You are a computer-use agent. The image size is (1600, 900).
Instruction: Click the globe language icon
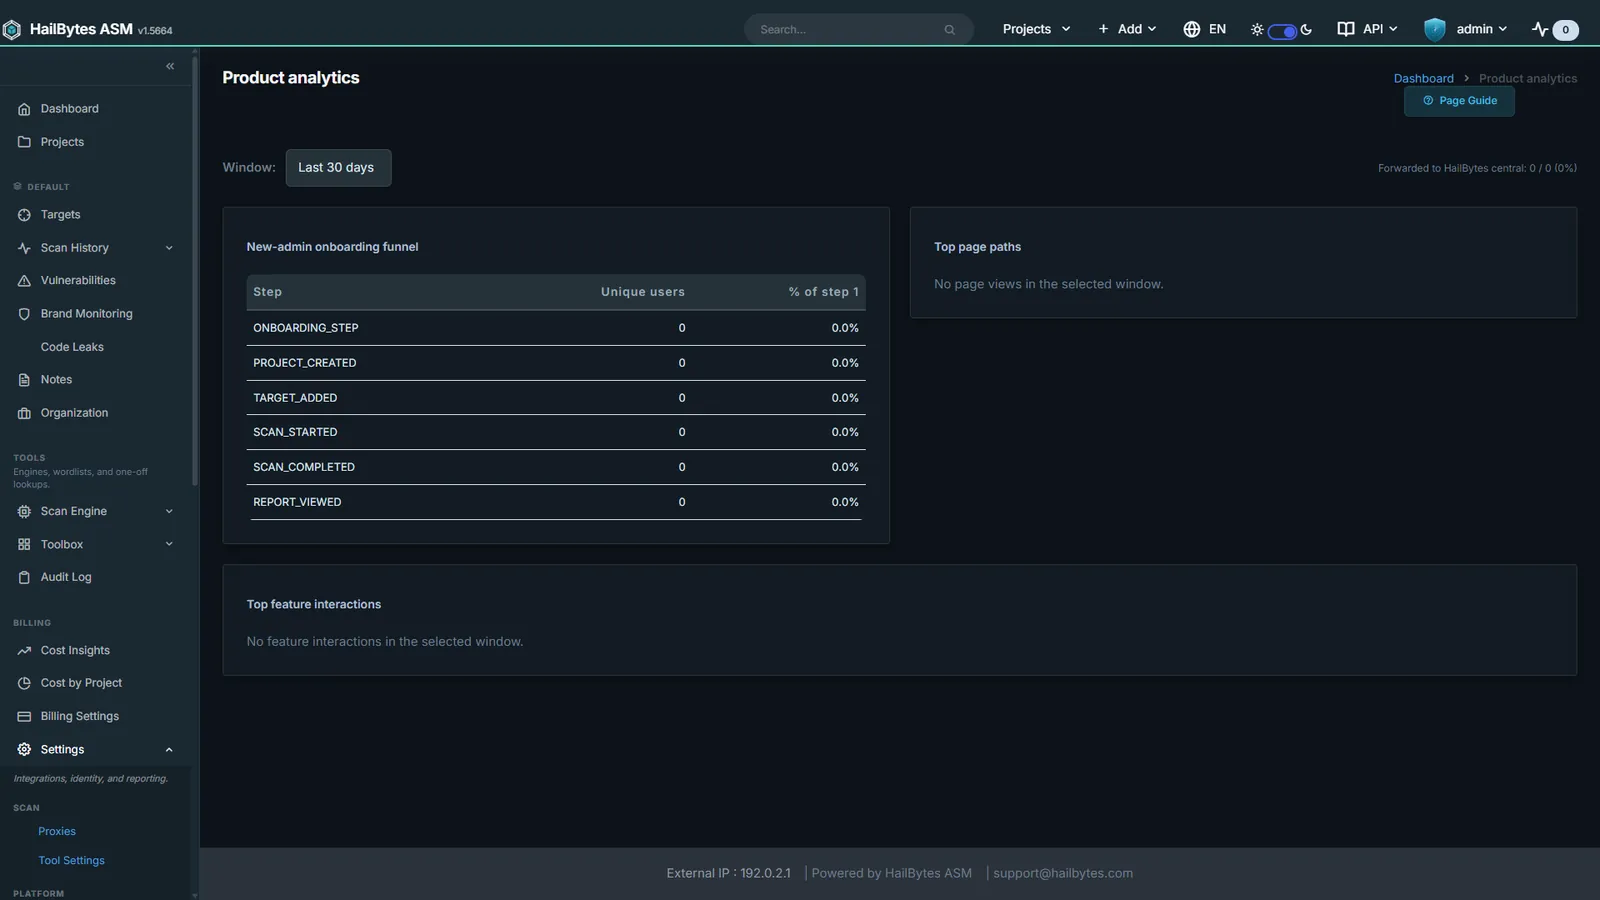tap(1191, 29)
